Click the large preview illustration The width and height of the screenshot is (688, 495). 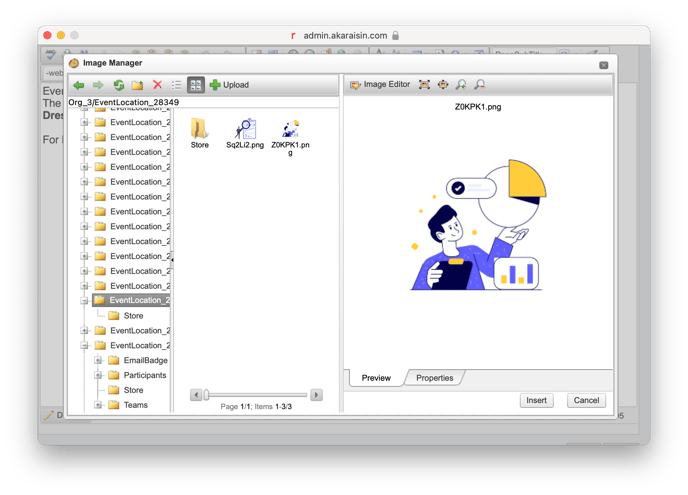(x=478, y=225)
